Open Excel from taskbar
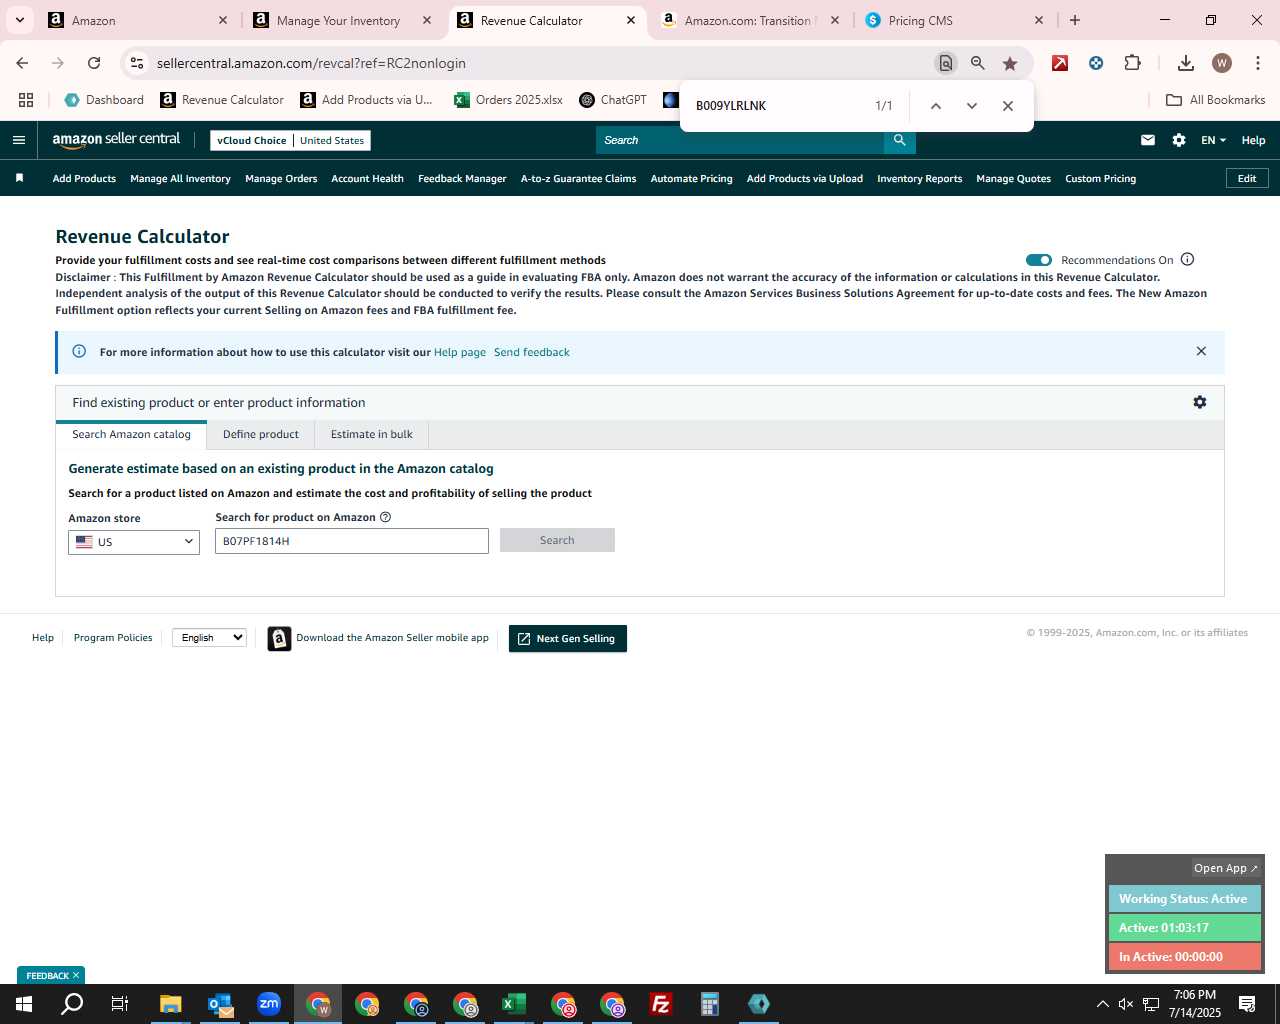1280x1024 pixels. coord(514,1004)
